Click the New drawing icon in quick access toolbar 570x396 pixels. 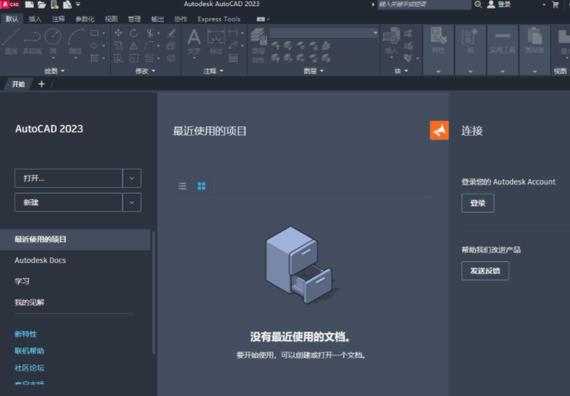tap(29, 5)
